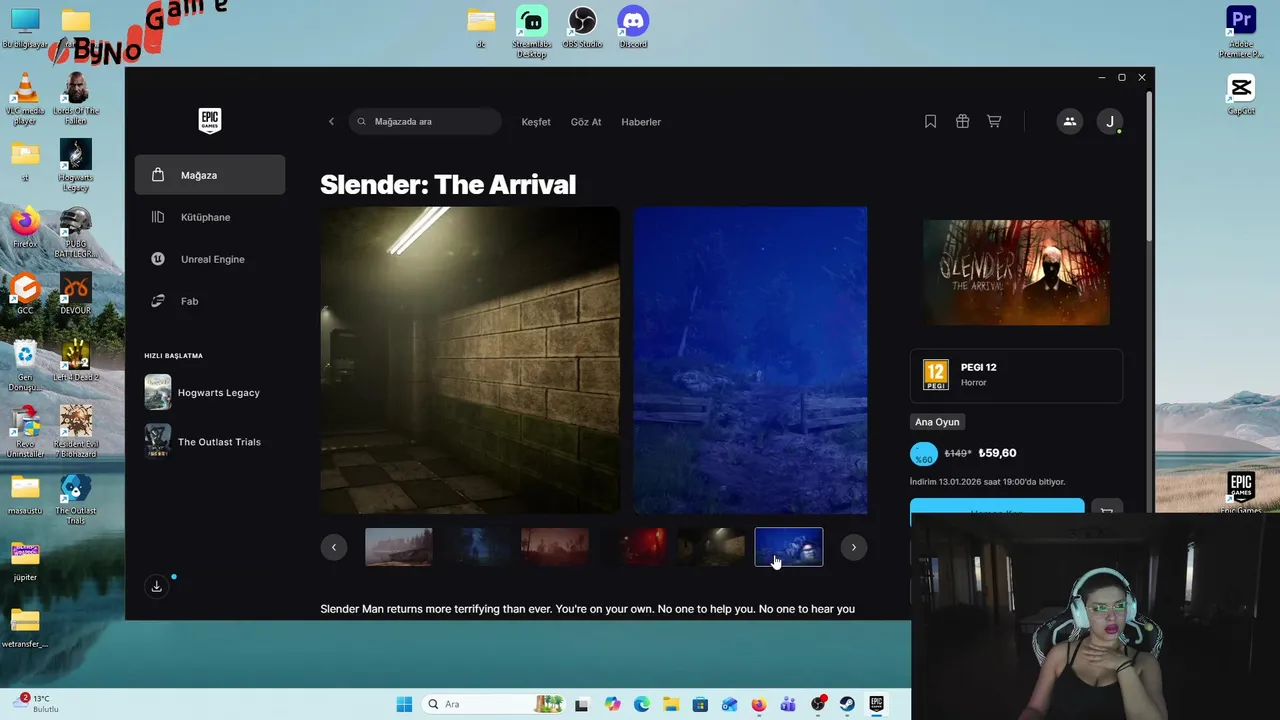Select the wetransfer folder on desktop
The width and height of the screenshot is (1280, 720).
tap(25, 628)
